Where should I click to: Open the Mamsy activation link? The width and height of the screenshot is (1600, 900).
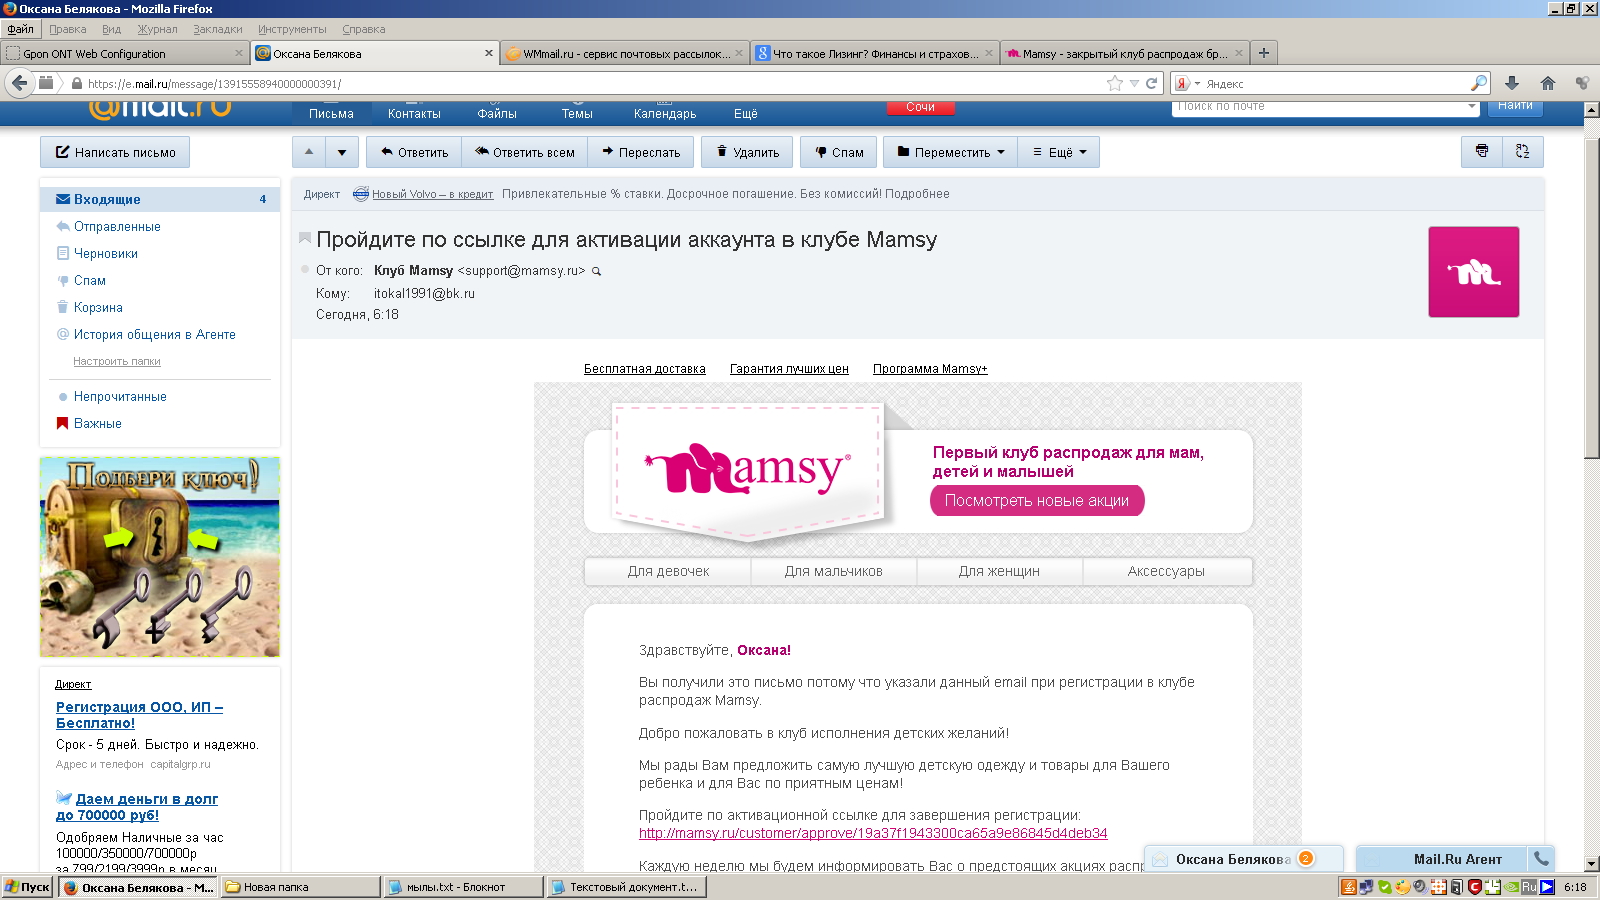click(873, 833)
